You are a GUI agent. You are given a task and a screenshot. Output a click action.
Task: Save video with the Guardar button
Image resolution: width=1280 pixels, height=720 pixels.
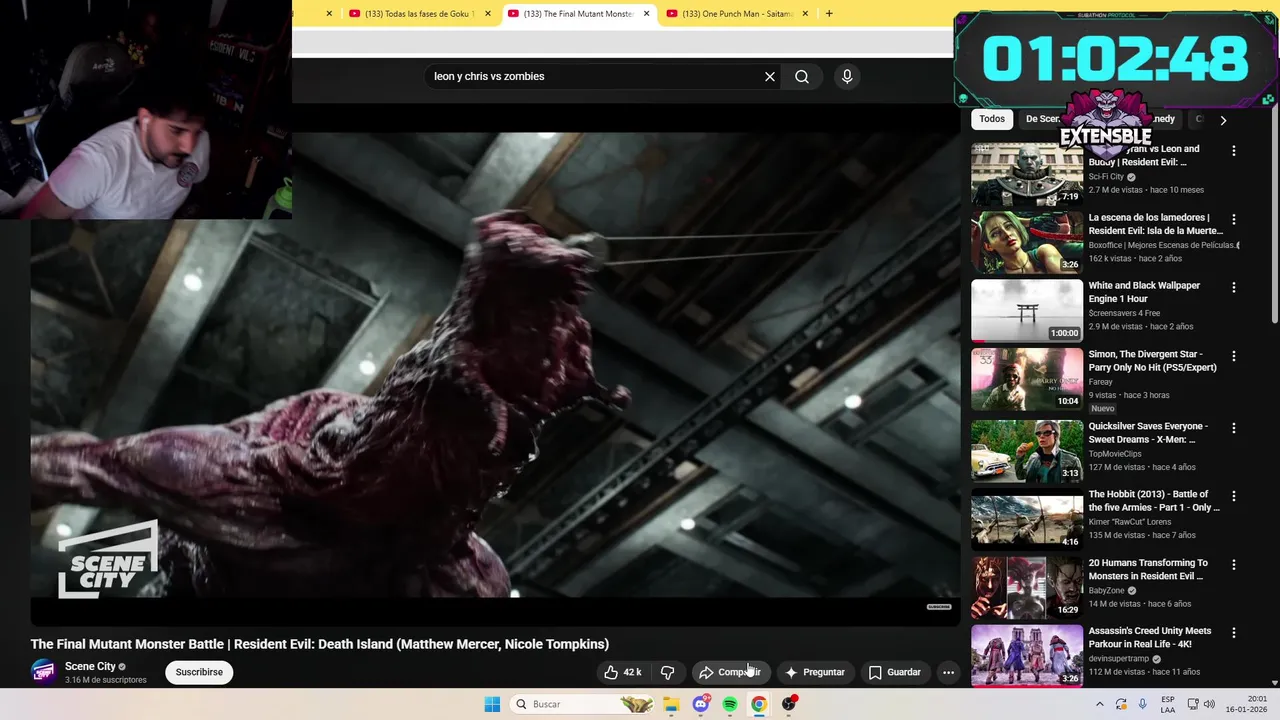895,672
